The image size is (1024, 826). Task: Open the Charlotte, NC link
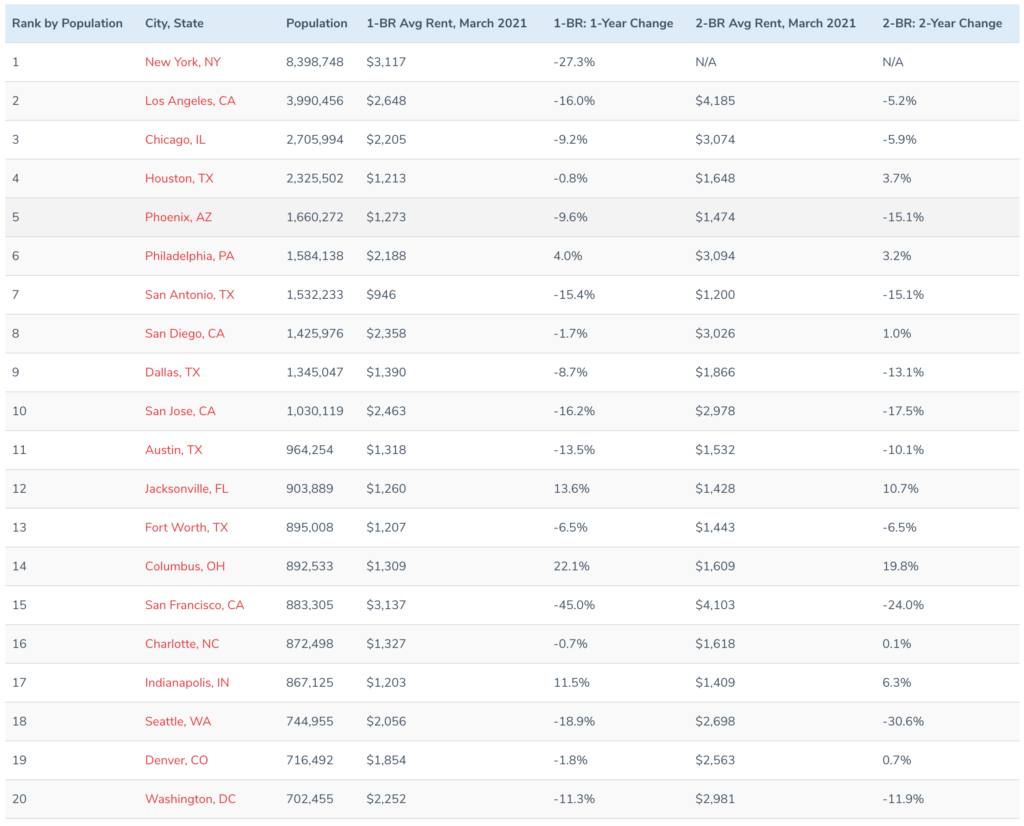click(x=182, y=644)
